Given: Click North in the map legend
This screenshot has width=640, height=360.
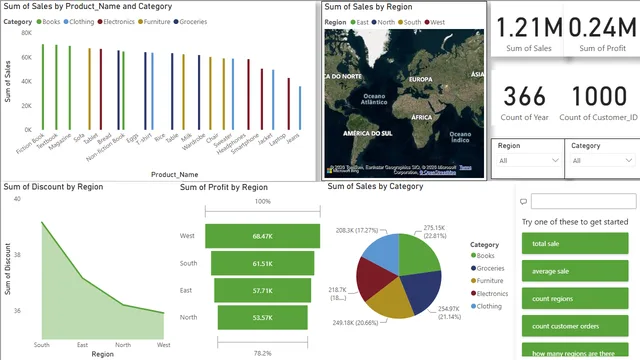Looking at the screenshot, I should 383,22.
